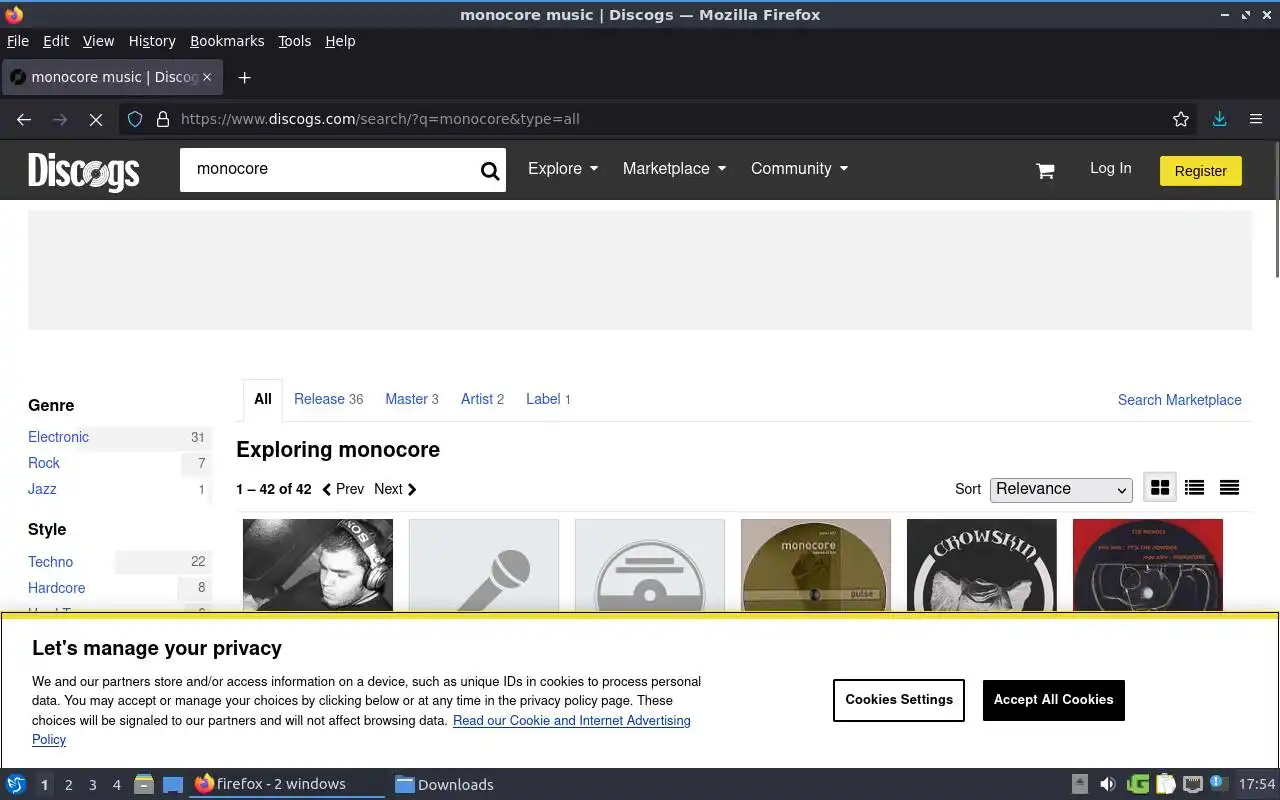Click the site padlock icon

pos(163,119)
